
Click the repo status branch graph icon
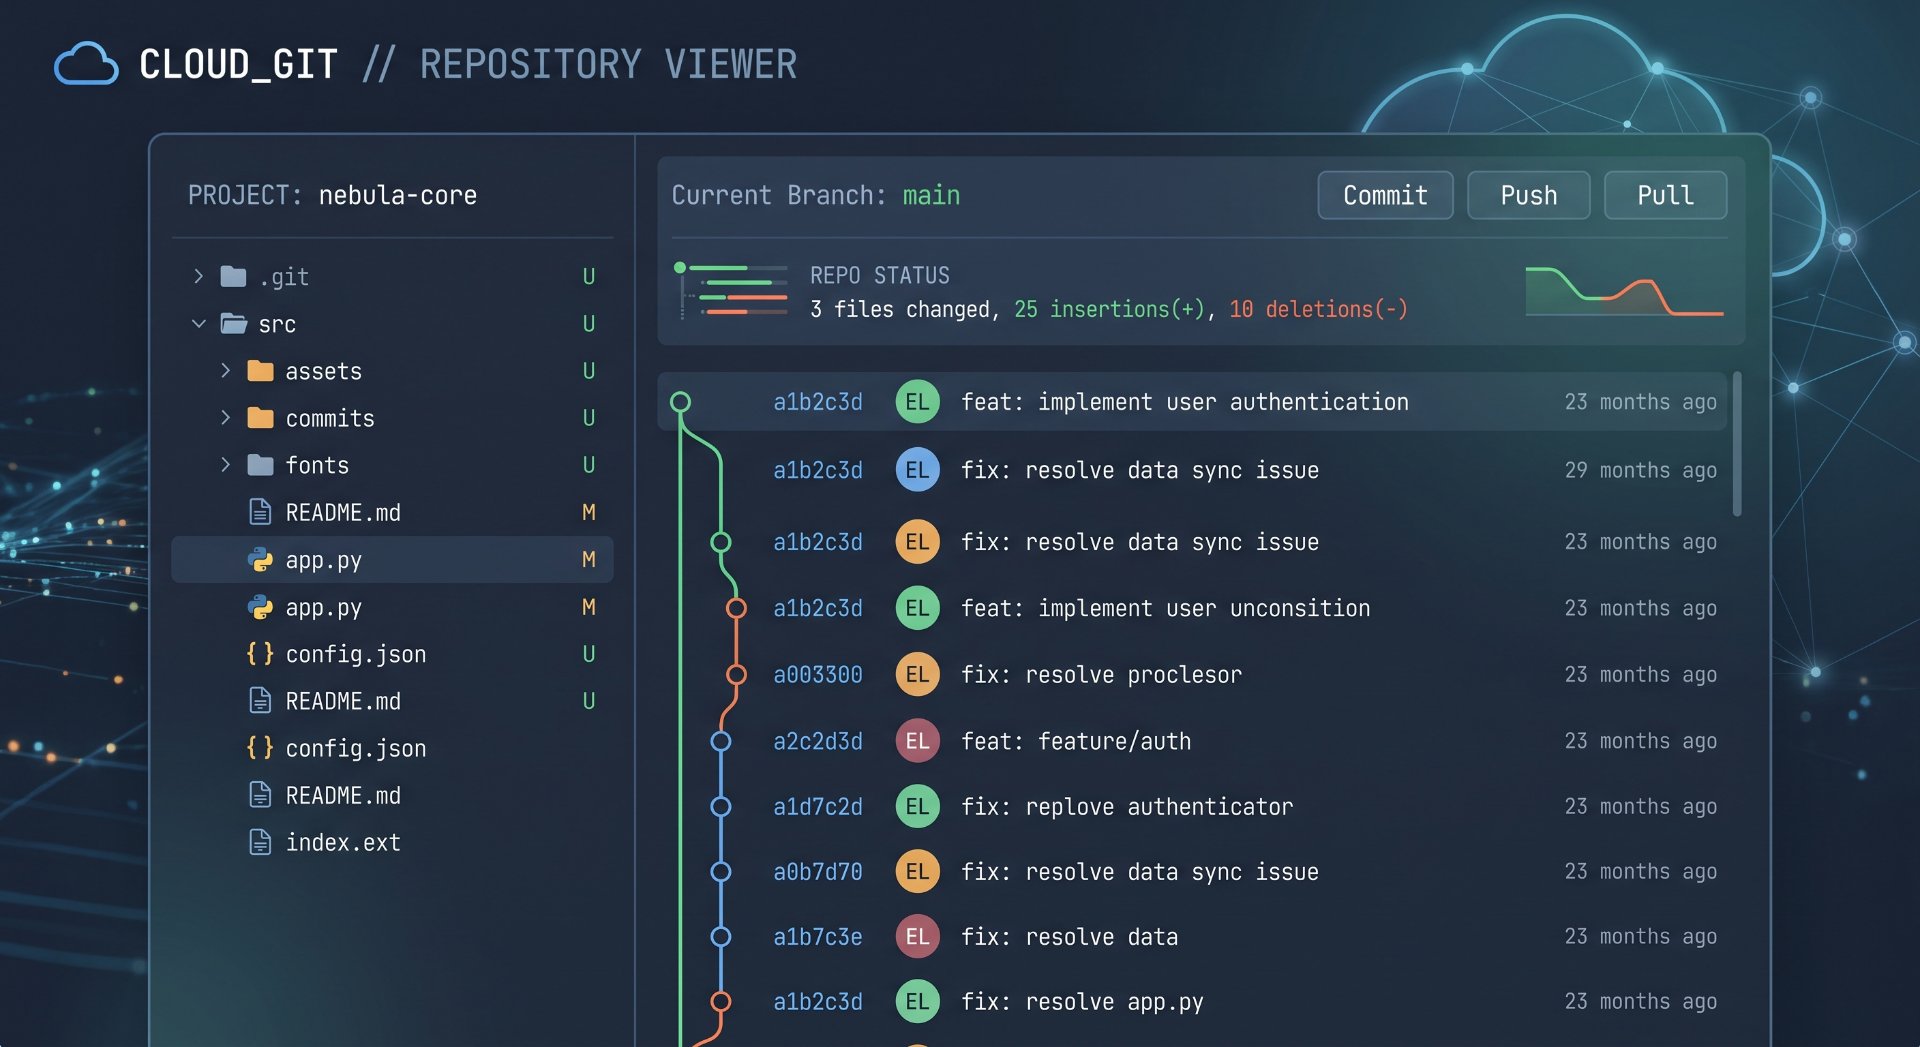click(x=730, y=291)
